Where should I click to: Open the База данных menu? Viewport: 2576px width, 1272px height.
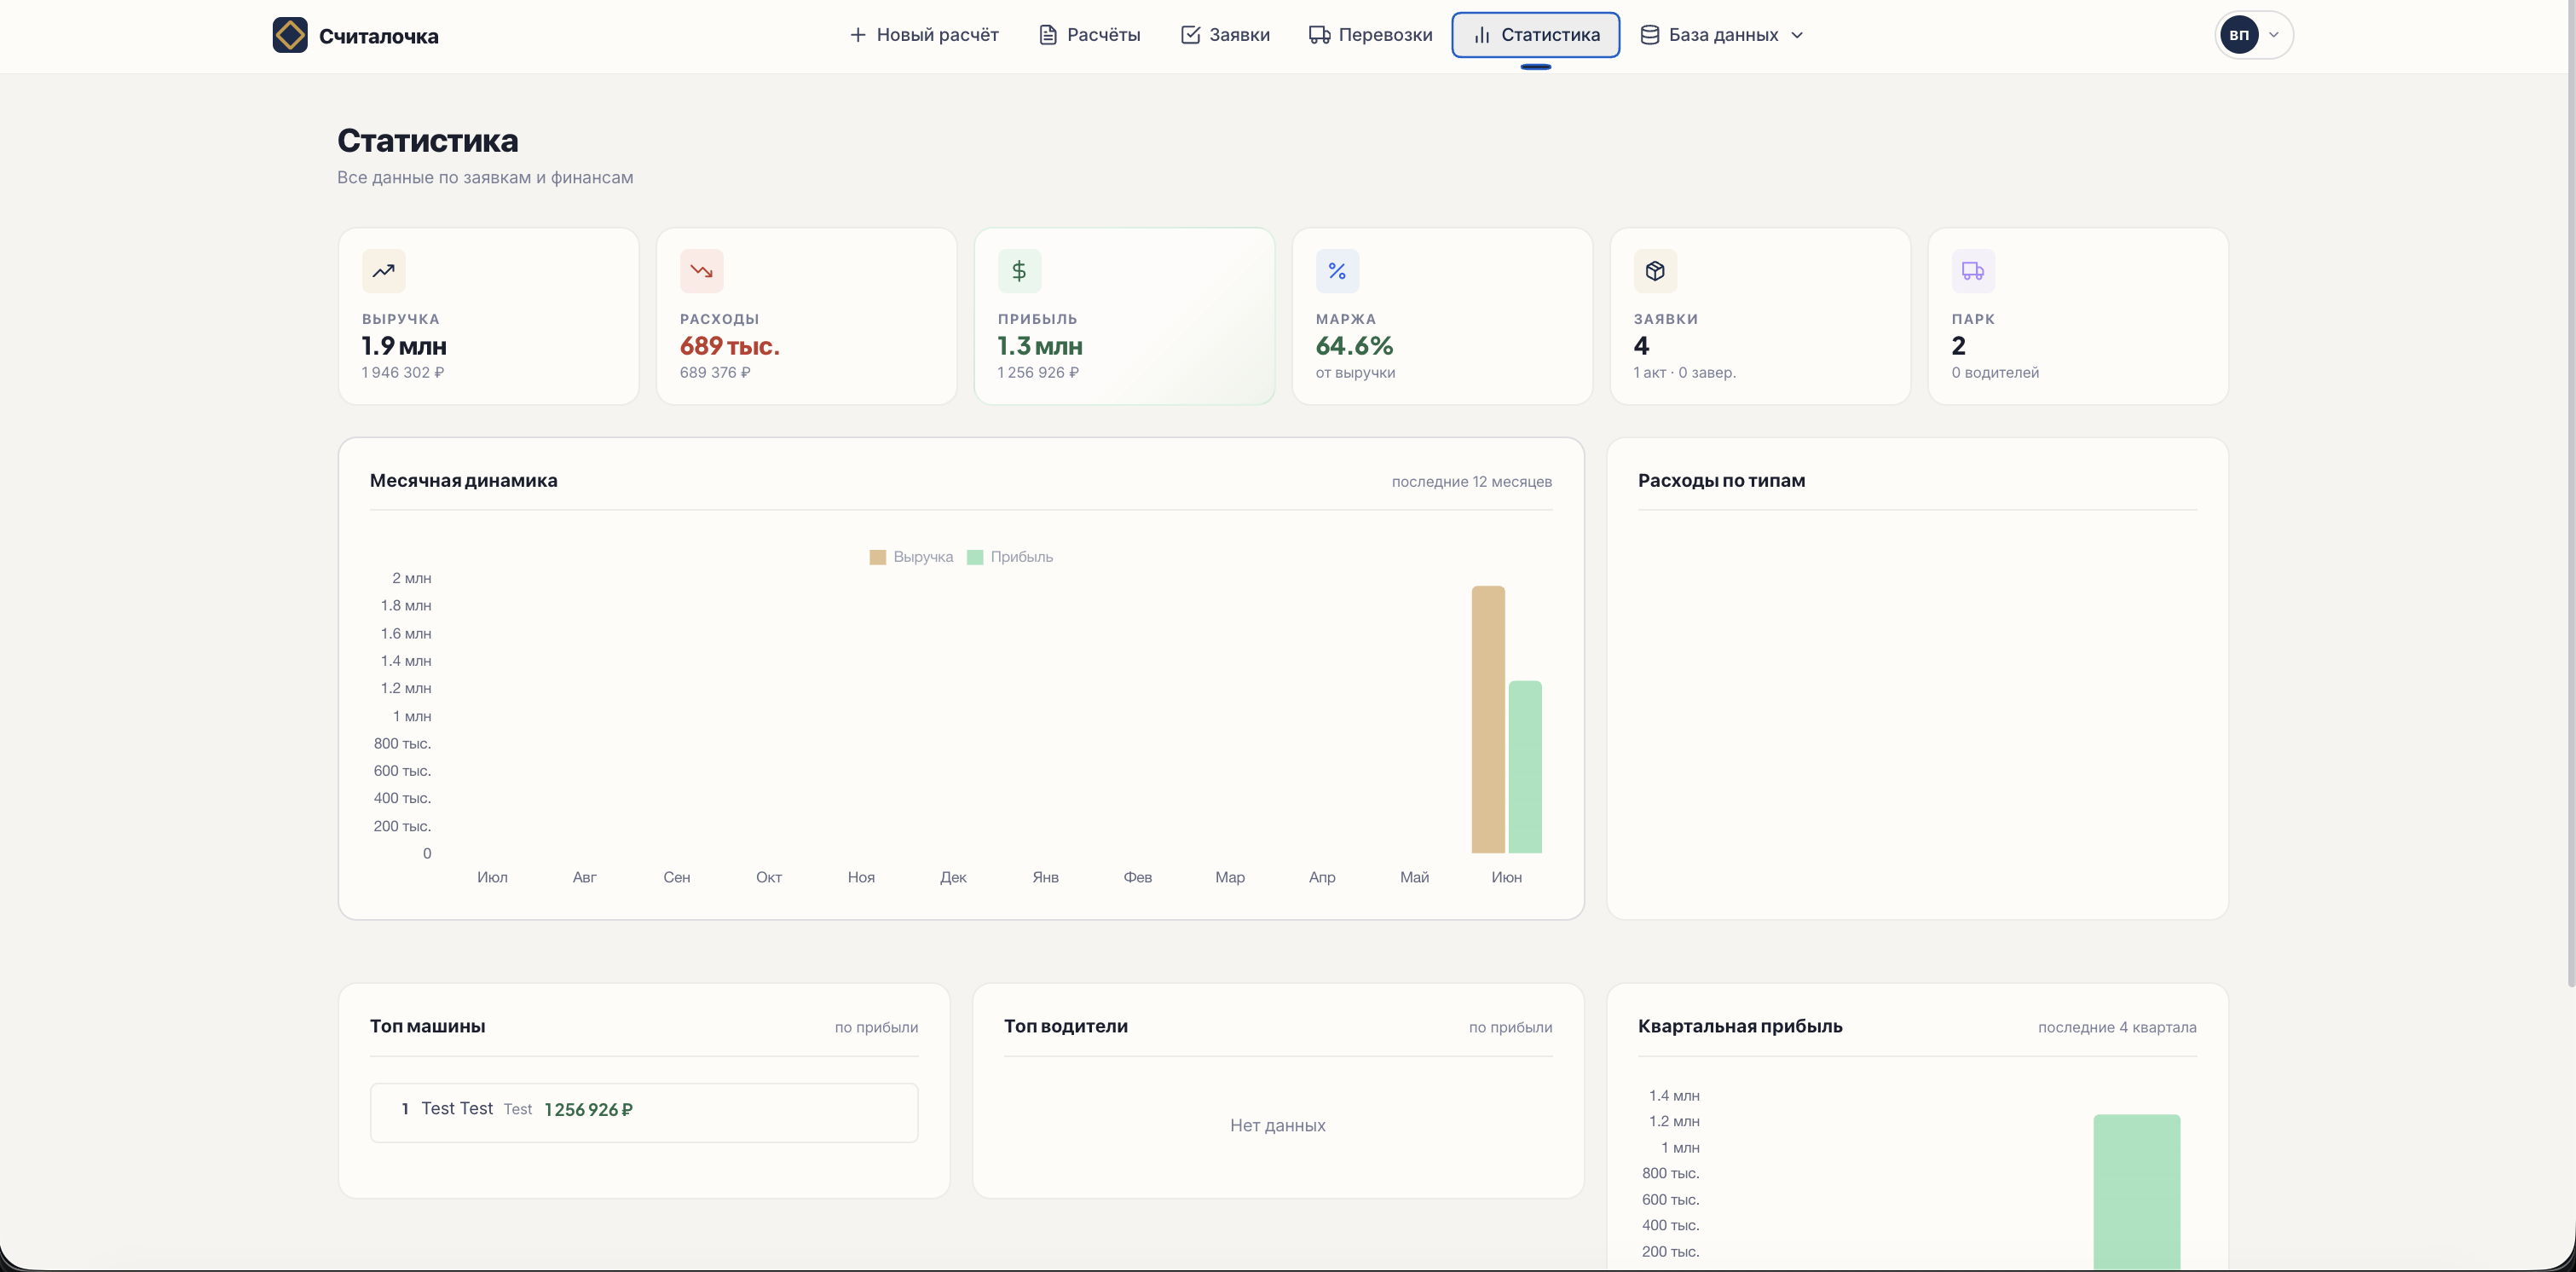(1722, 35)
